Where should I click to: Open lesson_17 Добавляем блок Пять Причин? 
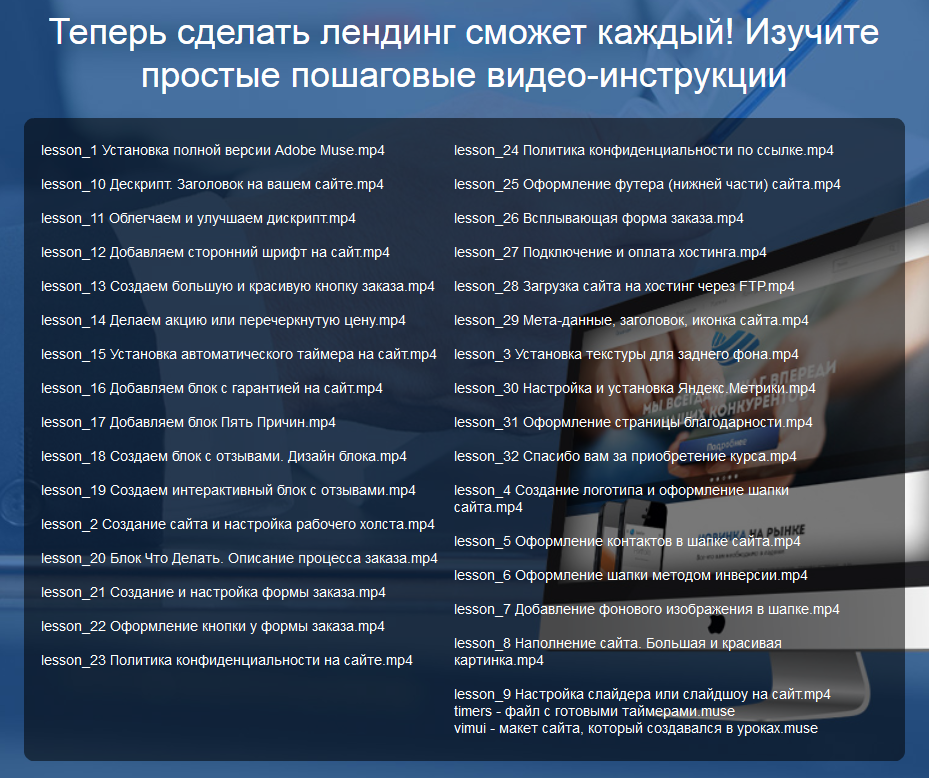(189, 422)
